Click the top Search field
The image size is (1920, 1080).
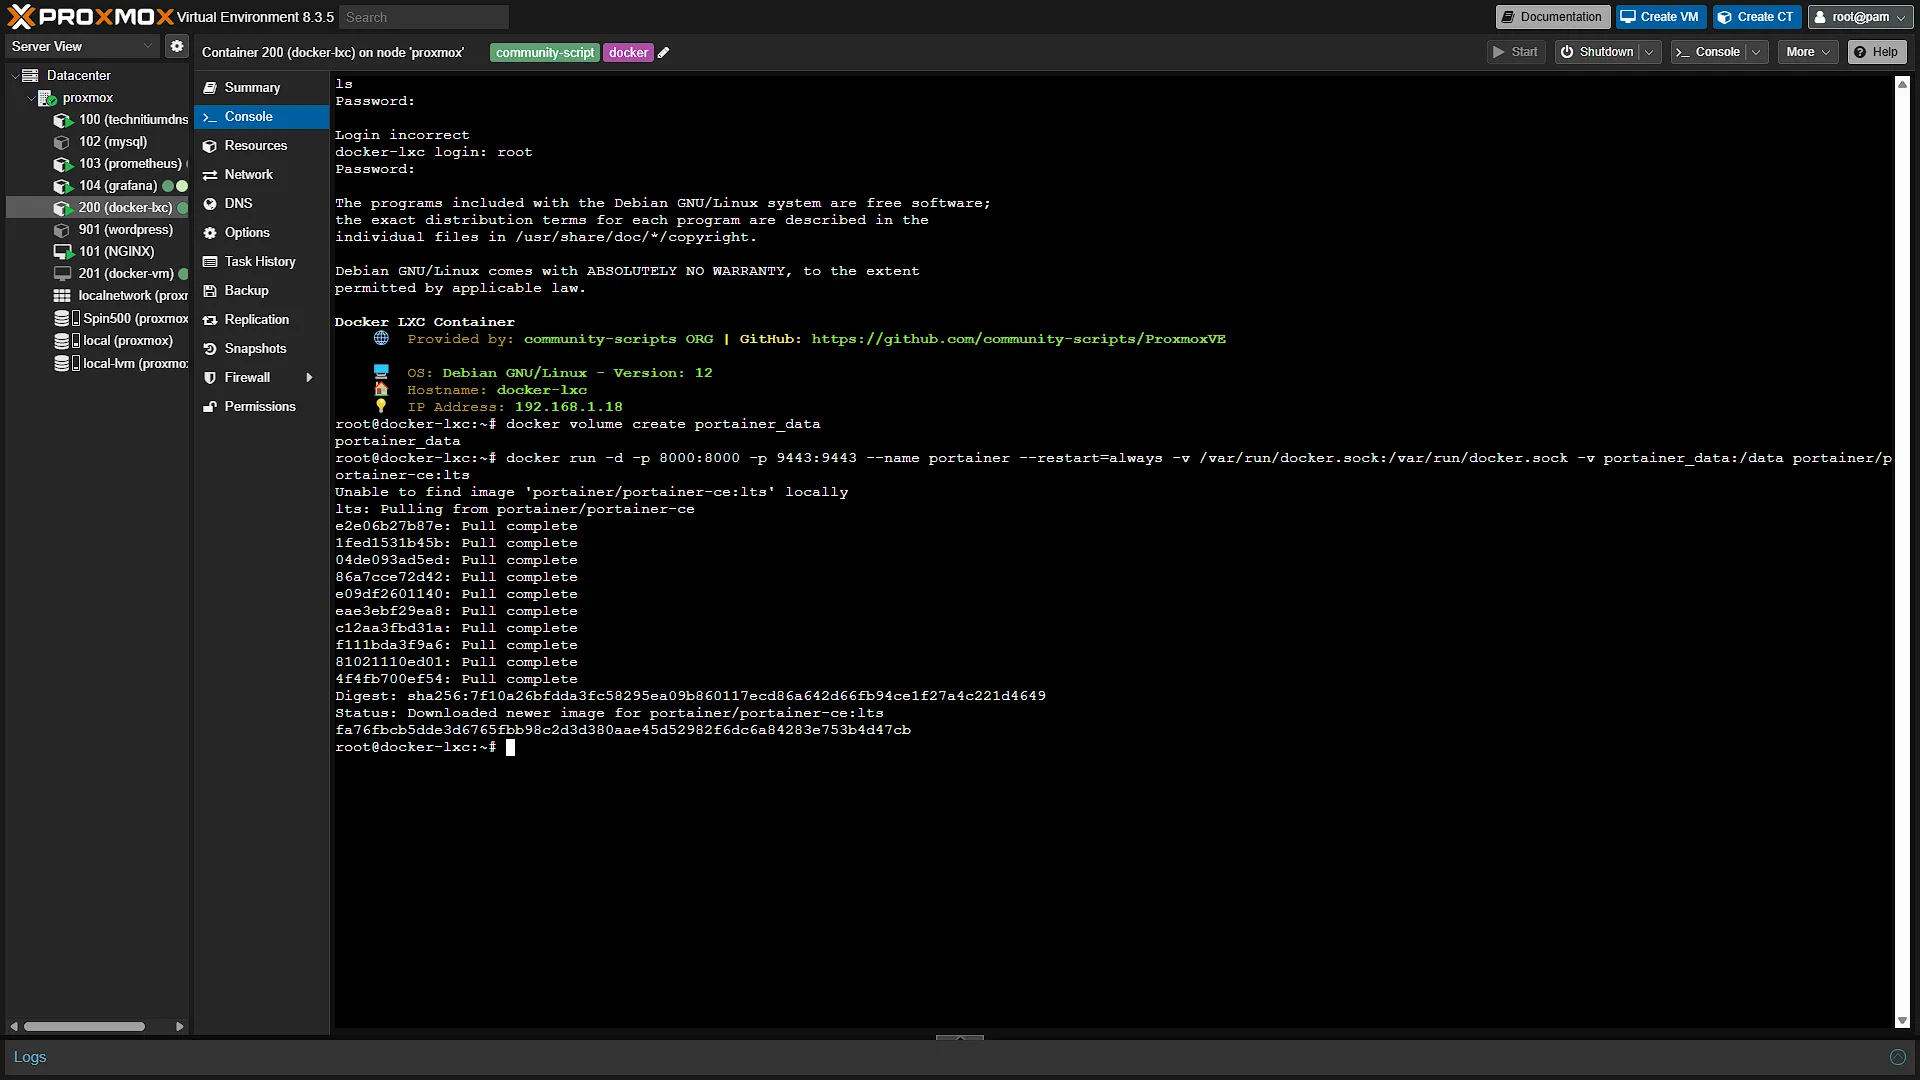424,17
